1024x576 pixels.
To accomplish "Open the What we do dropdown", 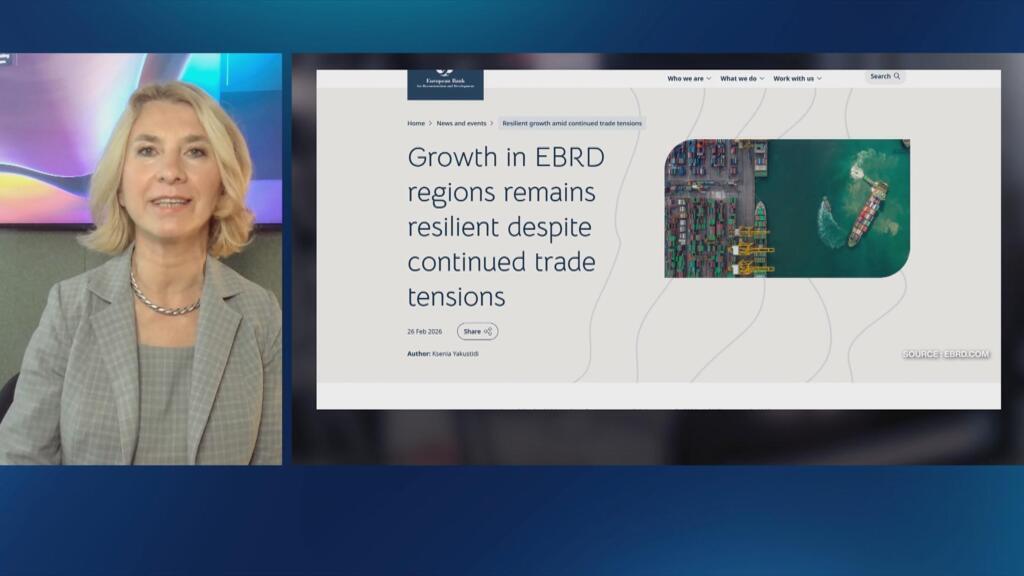I will 742,78.
